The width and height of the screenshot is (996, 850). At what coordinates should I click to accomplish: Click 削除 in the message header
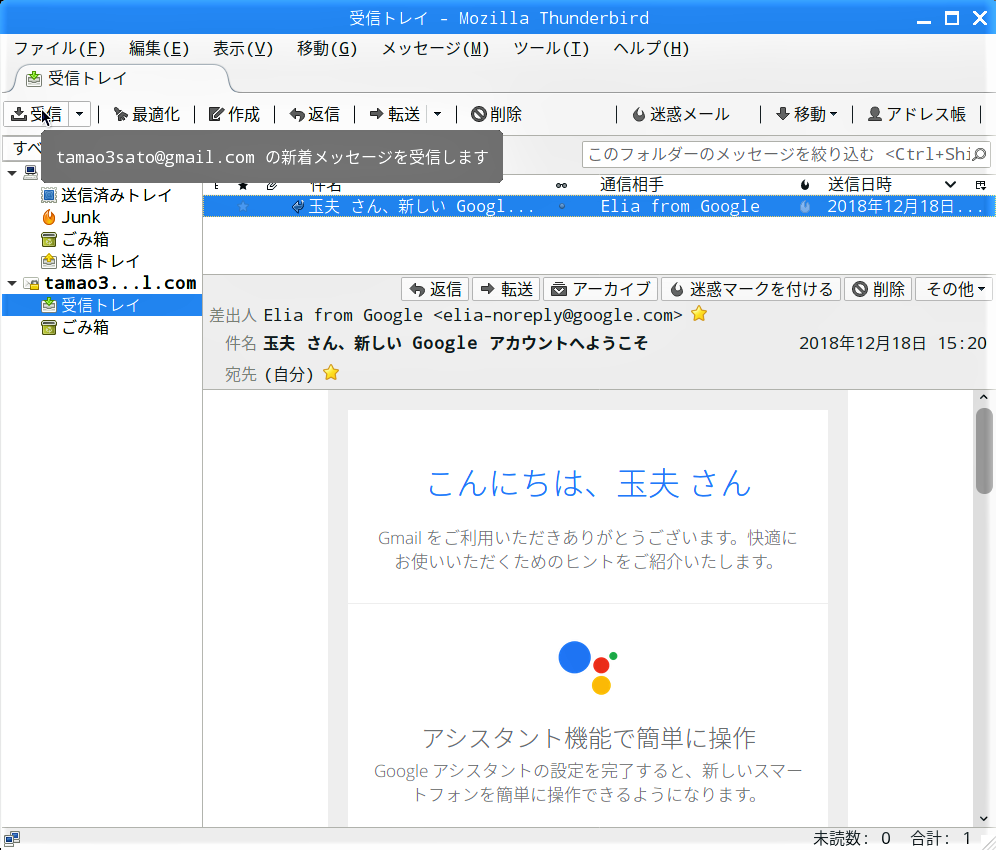(x=878, y=289)
